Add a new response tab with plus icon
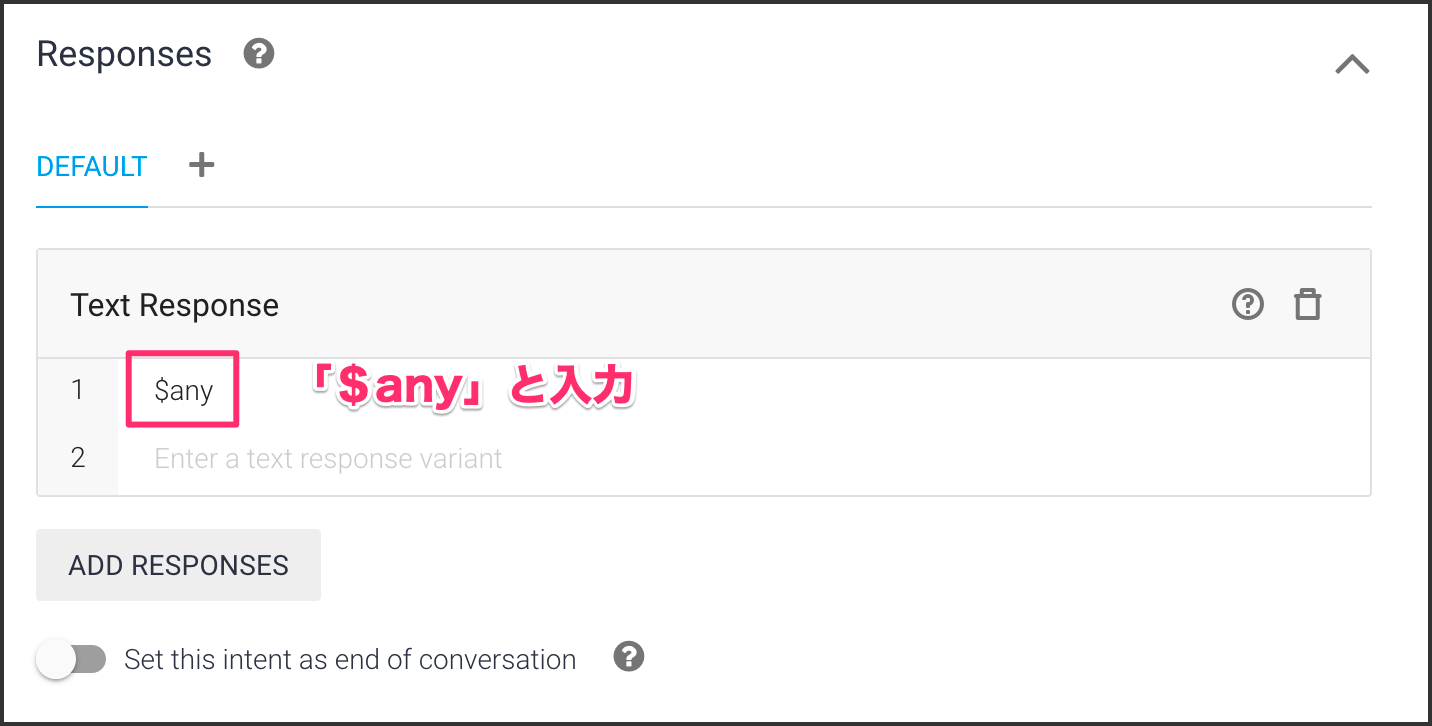Viewport: 1432px width, 726px height. (202, 165)
